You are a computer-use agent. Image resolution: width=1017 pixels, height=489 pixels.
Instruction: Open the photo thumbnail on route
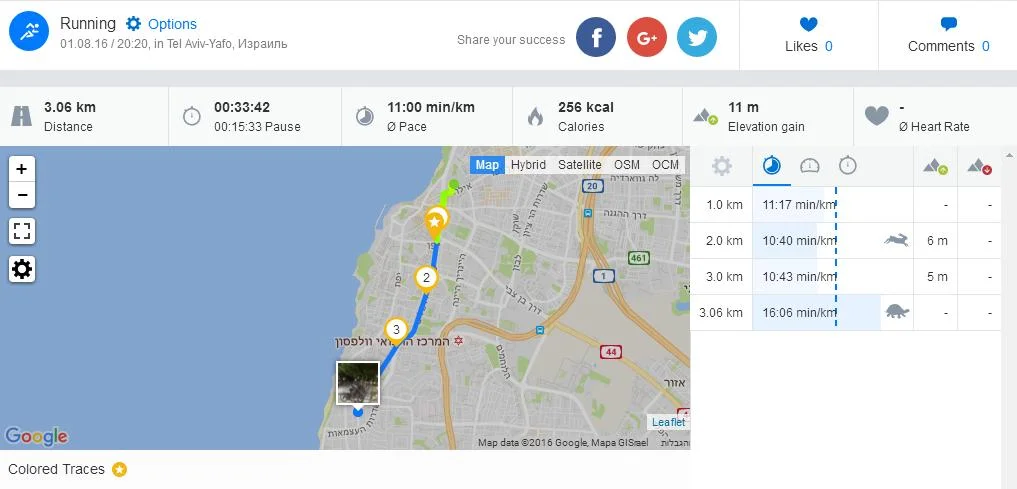click(x=357, y=383)
